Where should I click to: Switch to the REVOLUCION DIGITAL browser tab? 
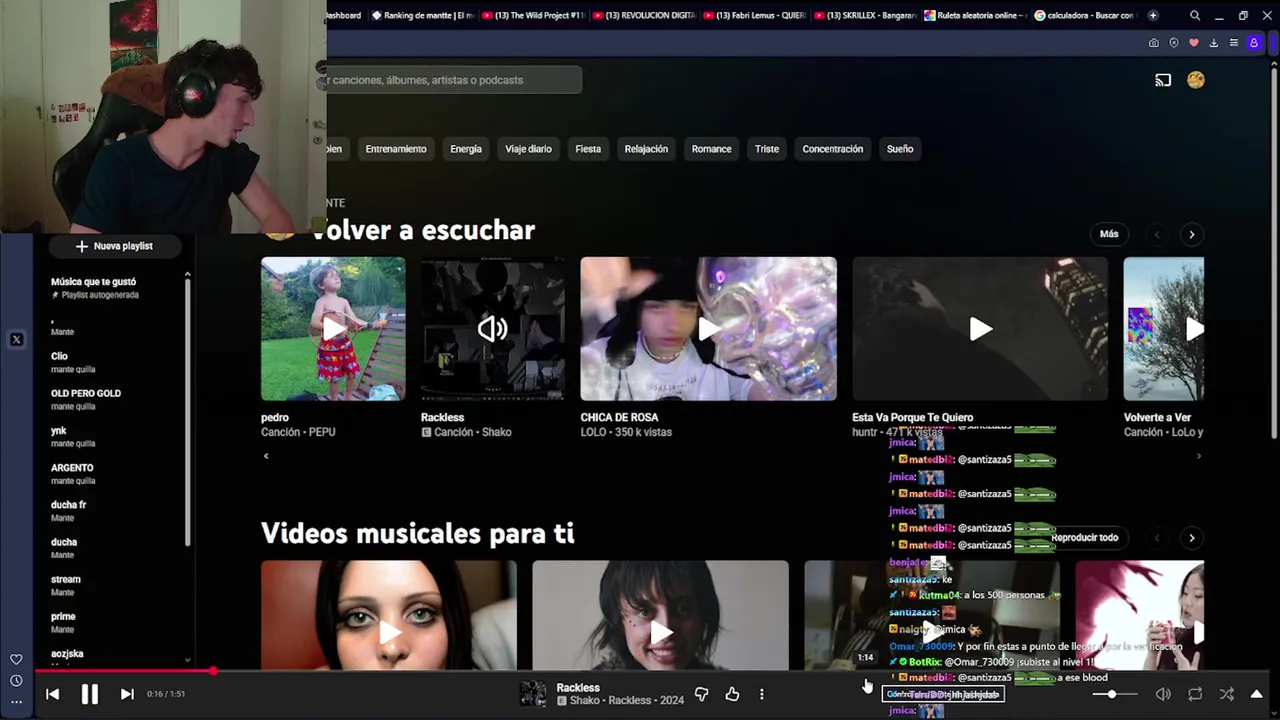tap(642, 15)
